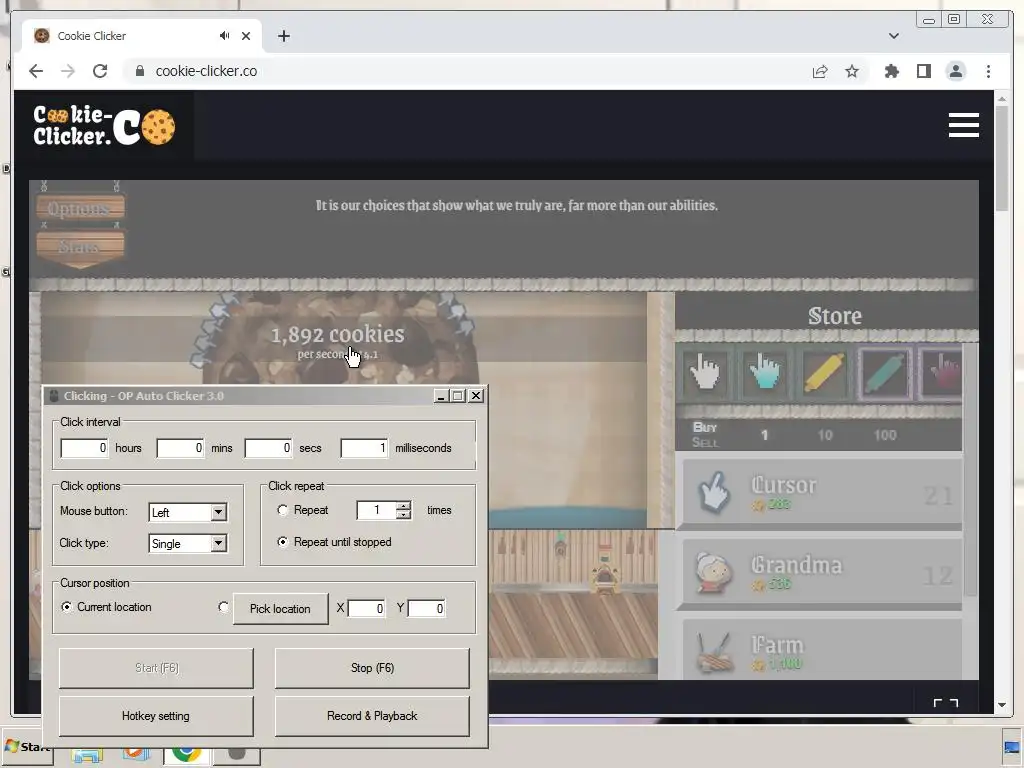Click the mins interval field

coord(180,448)
